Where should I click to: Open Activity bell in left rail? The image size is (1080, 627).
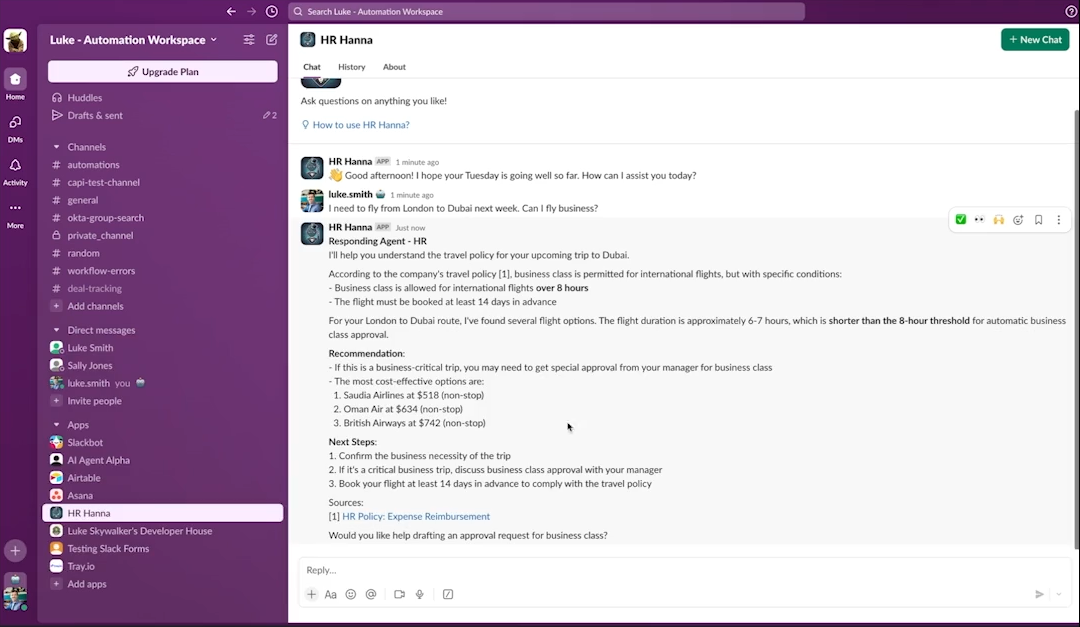pos(15,171)
